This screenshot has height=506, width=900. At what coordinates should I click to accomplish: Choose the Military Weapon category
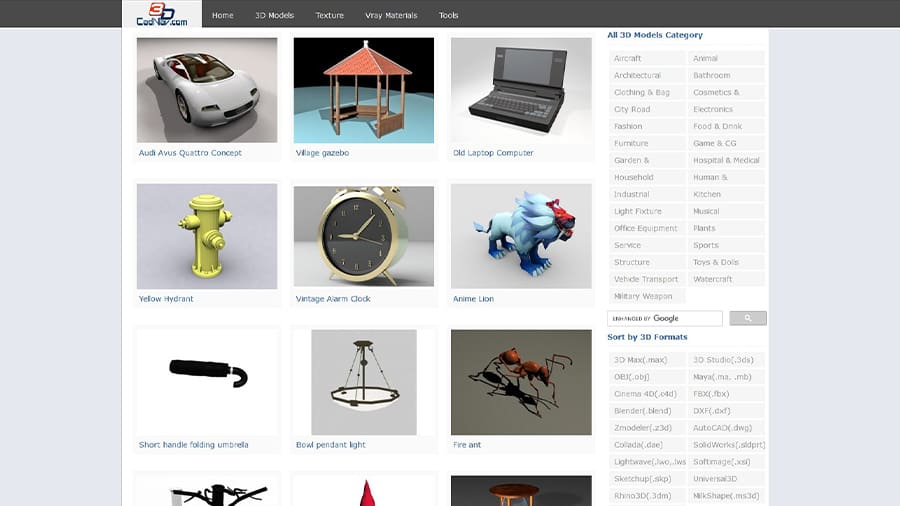point(643,296)
